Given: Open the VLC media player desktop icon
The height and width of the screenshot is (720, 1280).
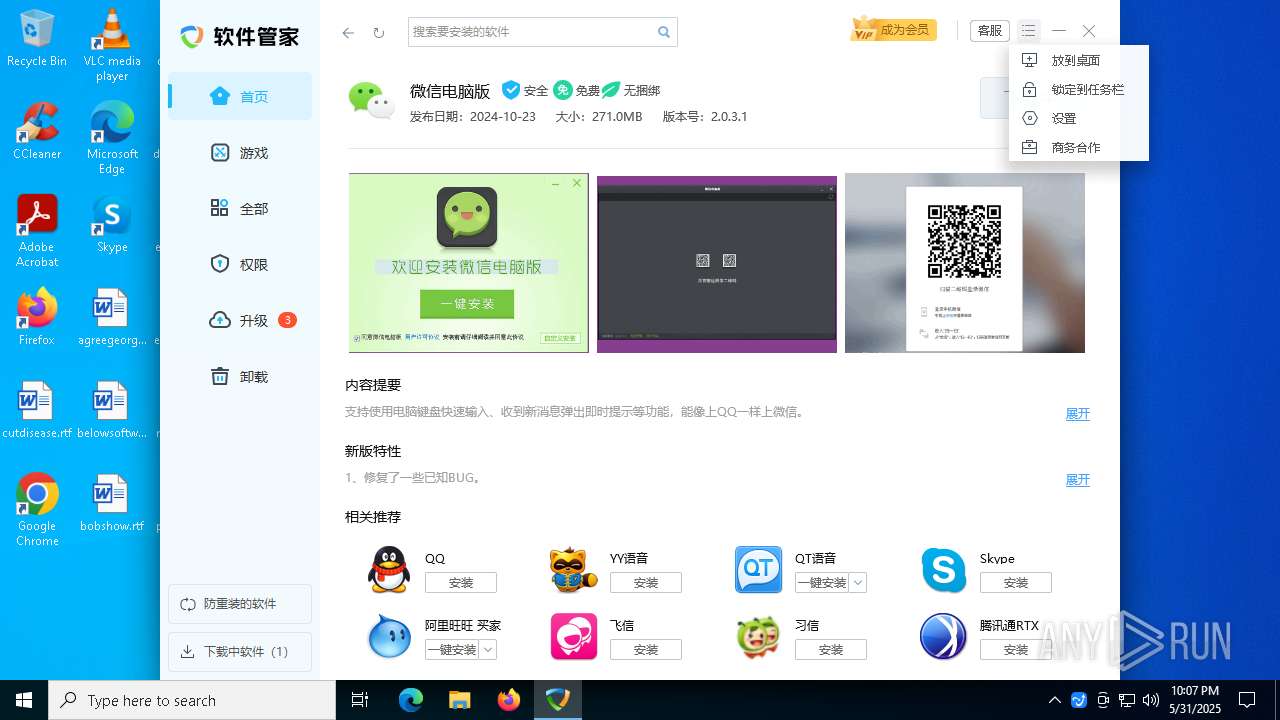Looking at the screenshot, I should coord(112,45).
